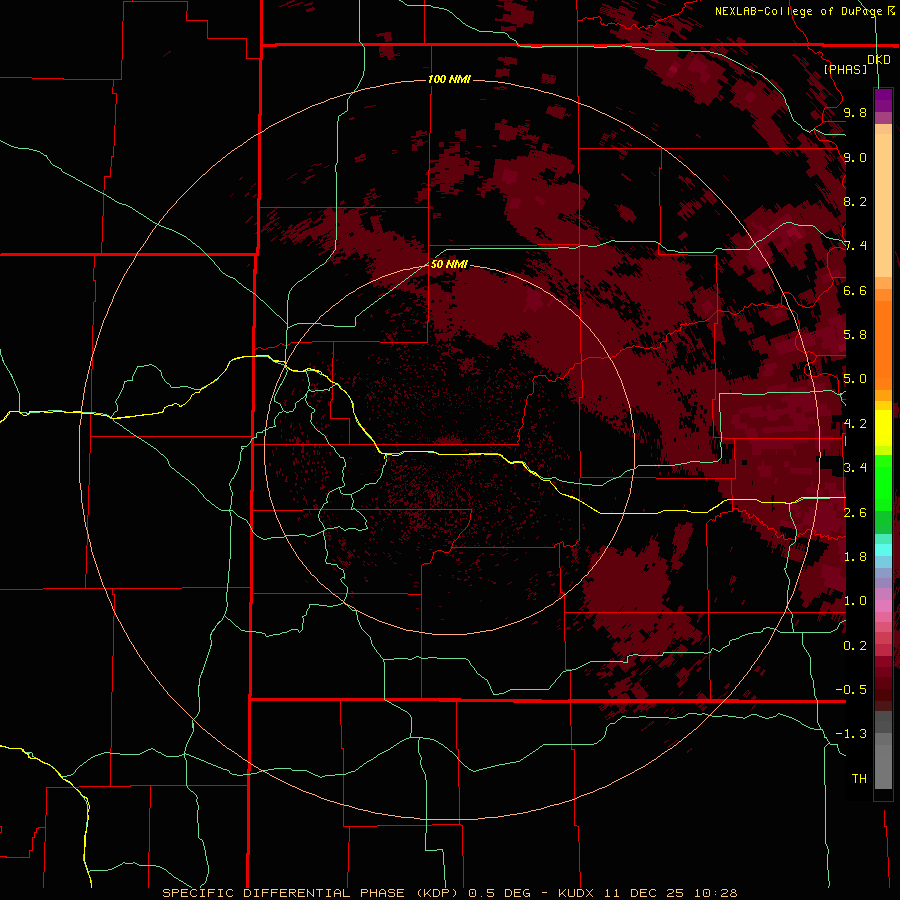This screenshot has width=900, height=900.
Task: Click the -0.5 legend value
Action: 851,690
